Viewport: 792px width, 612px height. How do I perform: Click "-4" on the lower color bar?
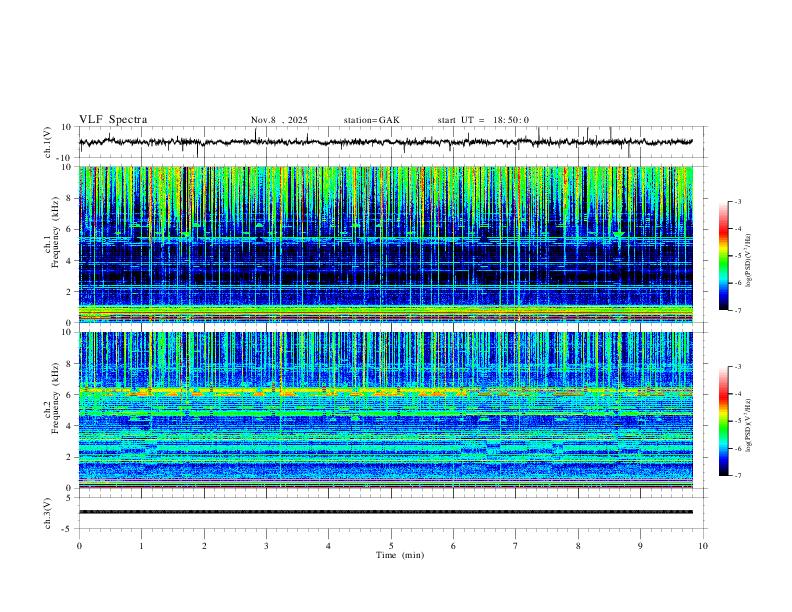[x=737, y=394]
